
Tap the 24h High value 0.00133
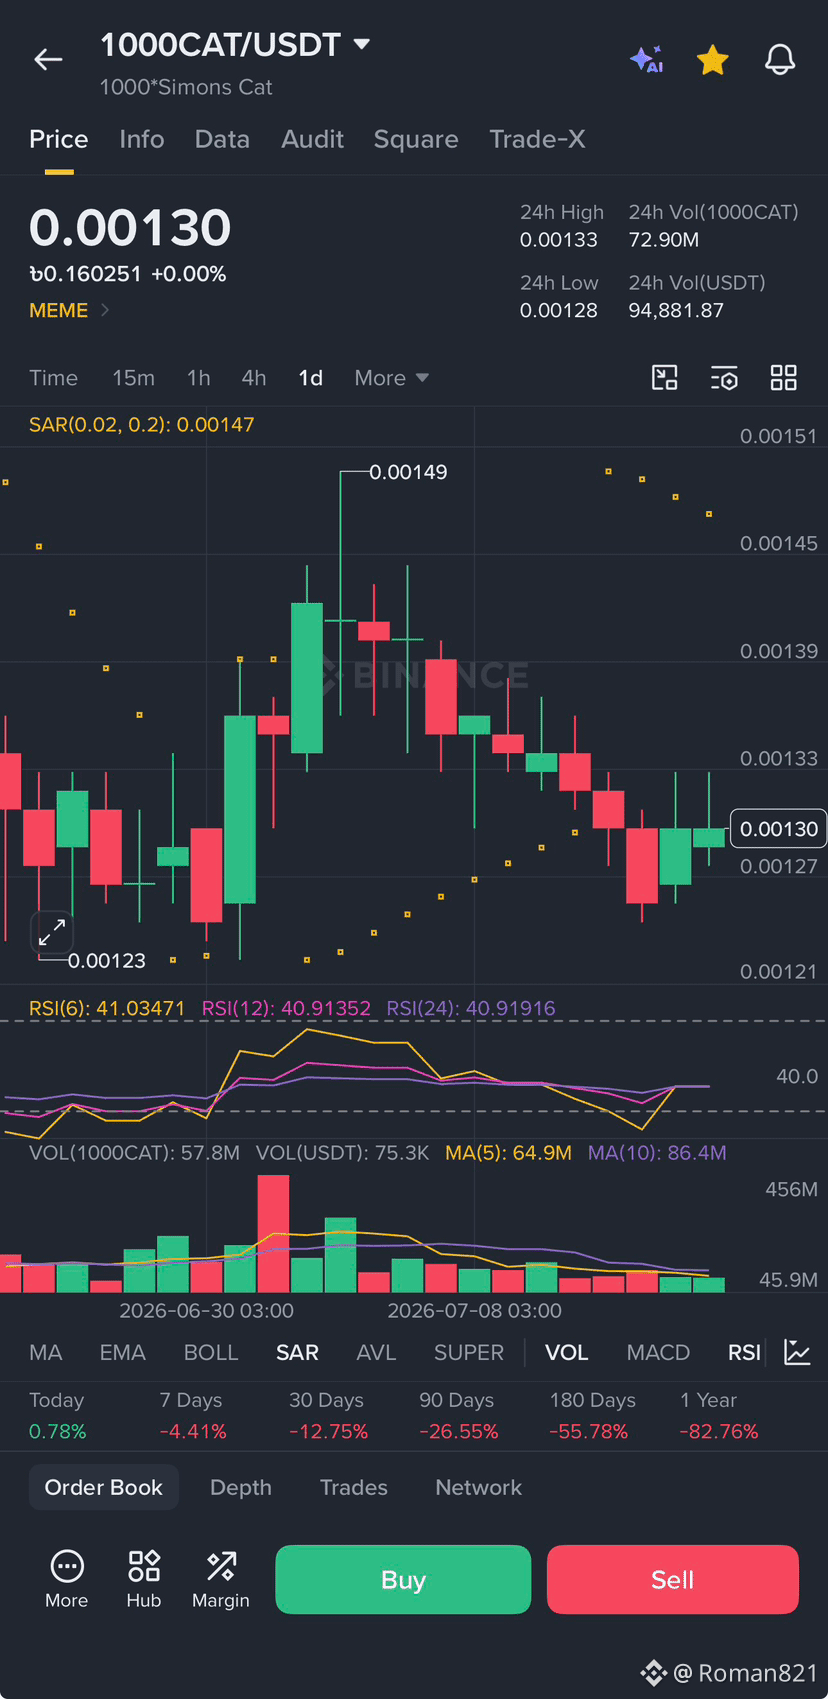[x=559, y=240]
